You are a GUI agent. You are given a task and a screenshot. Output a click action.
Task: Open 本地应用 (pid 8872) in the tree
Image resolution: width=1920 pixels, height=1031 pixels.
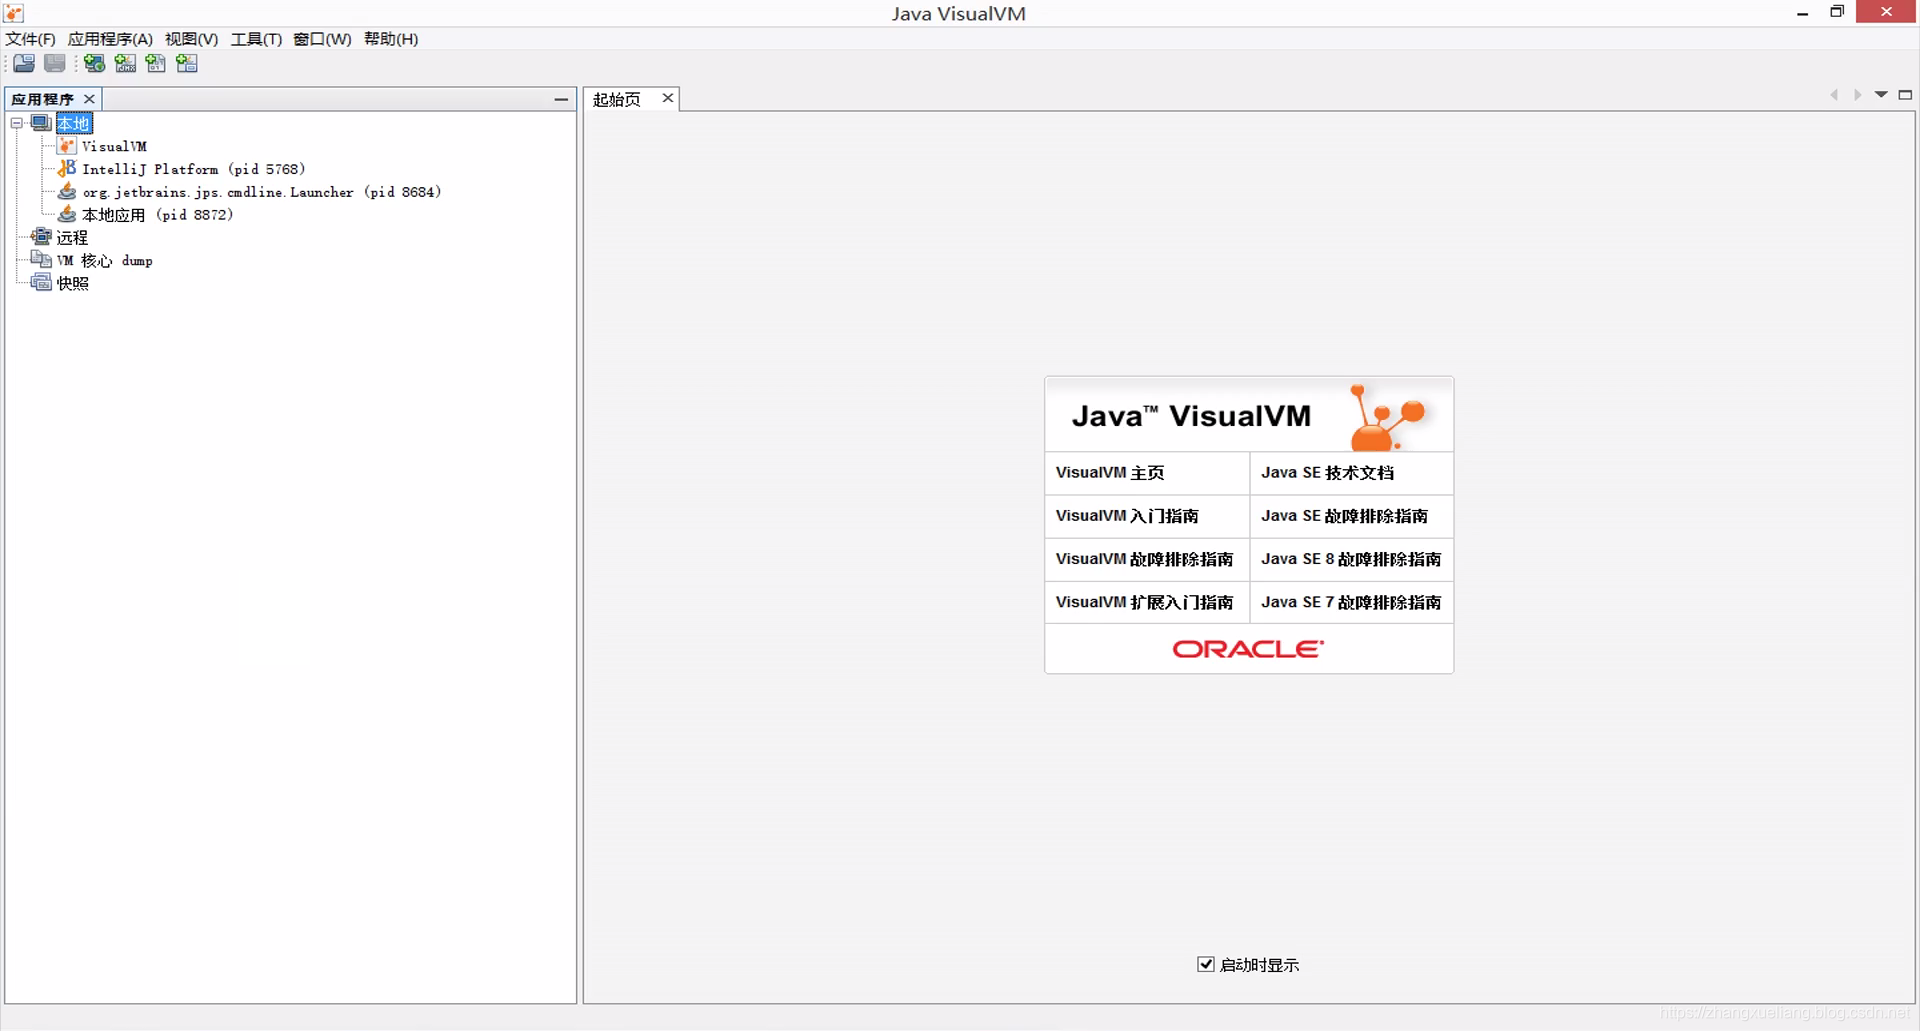pyautogui.click(x=157, y=214)
